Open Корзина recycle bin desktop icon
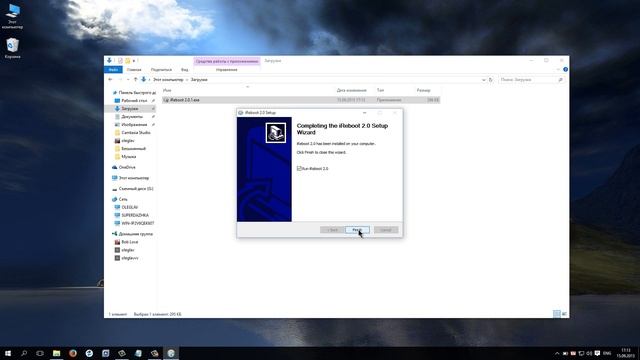Screen dimensions: 640x360 tap(12, 48)
